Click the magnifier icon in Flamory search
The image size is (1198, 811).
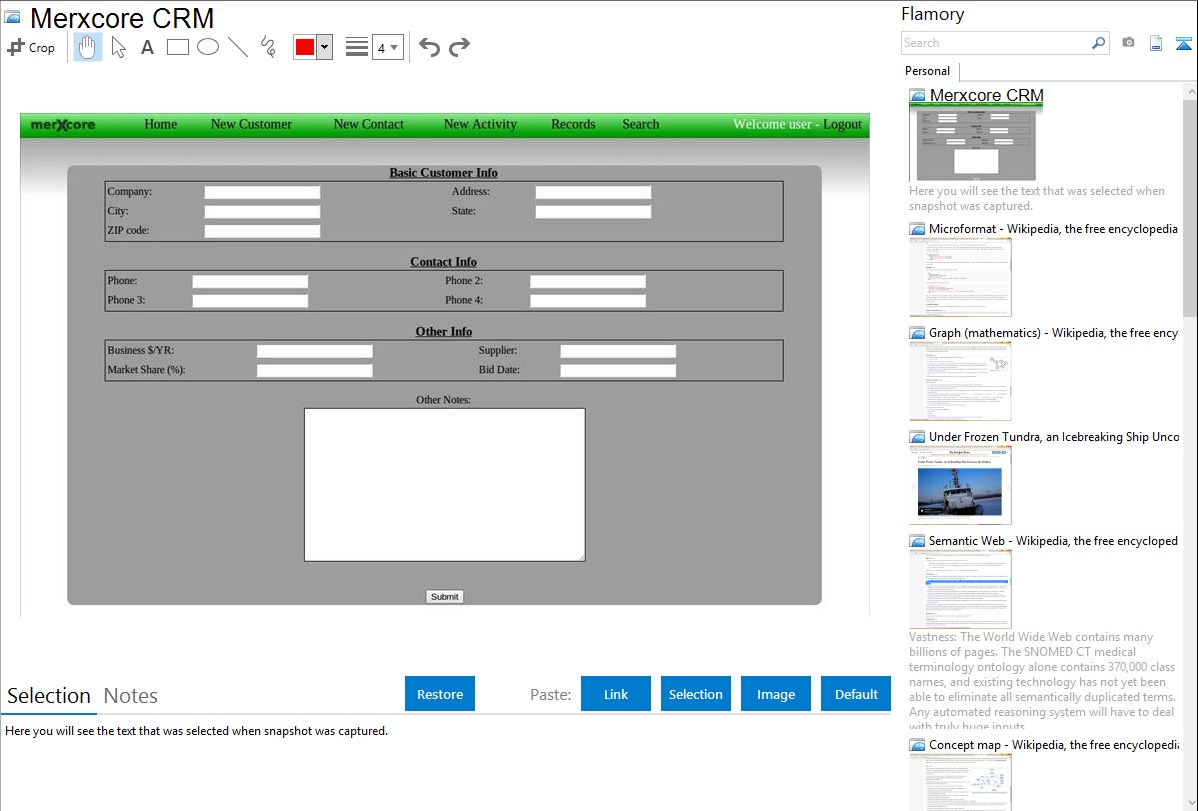(x=1099, y=43)
